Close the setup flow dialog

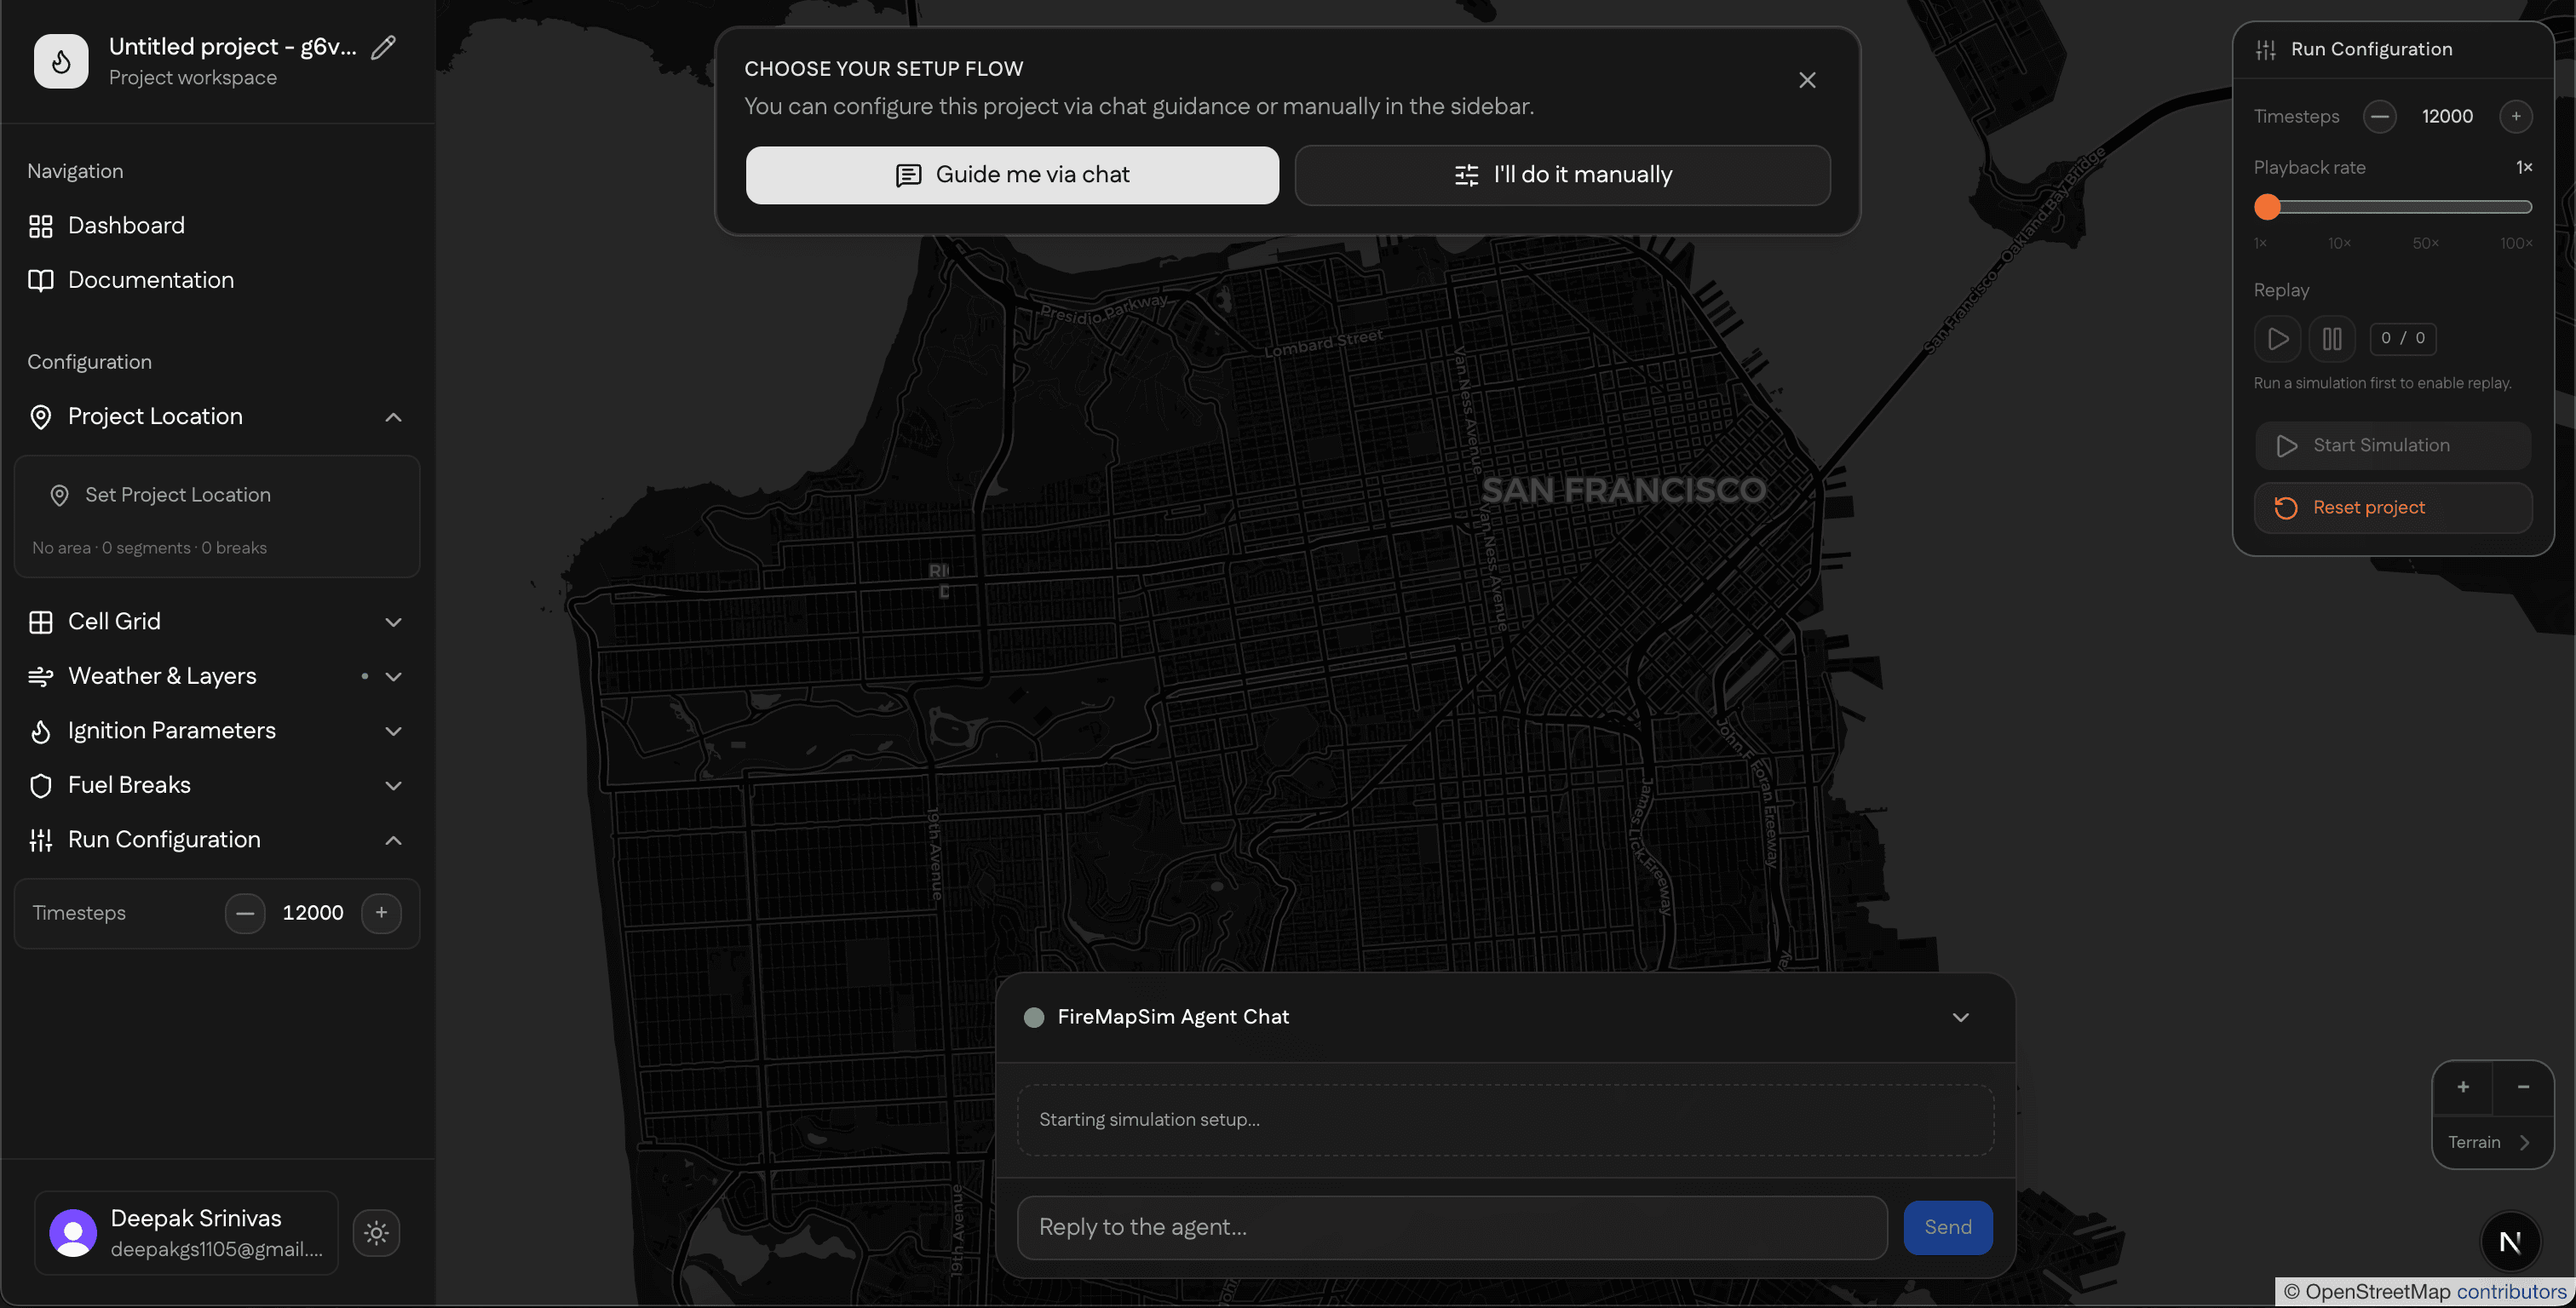pos(1807,80)
